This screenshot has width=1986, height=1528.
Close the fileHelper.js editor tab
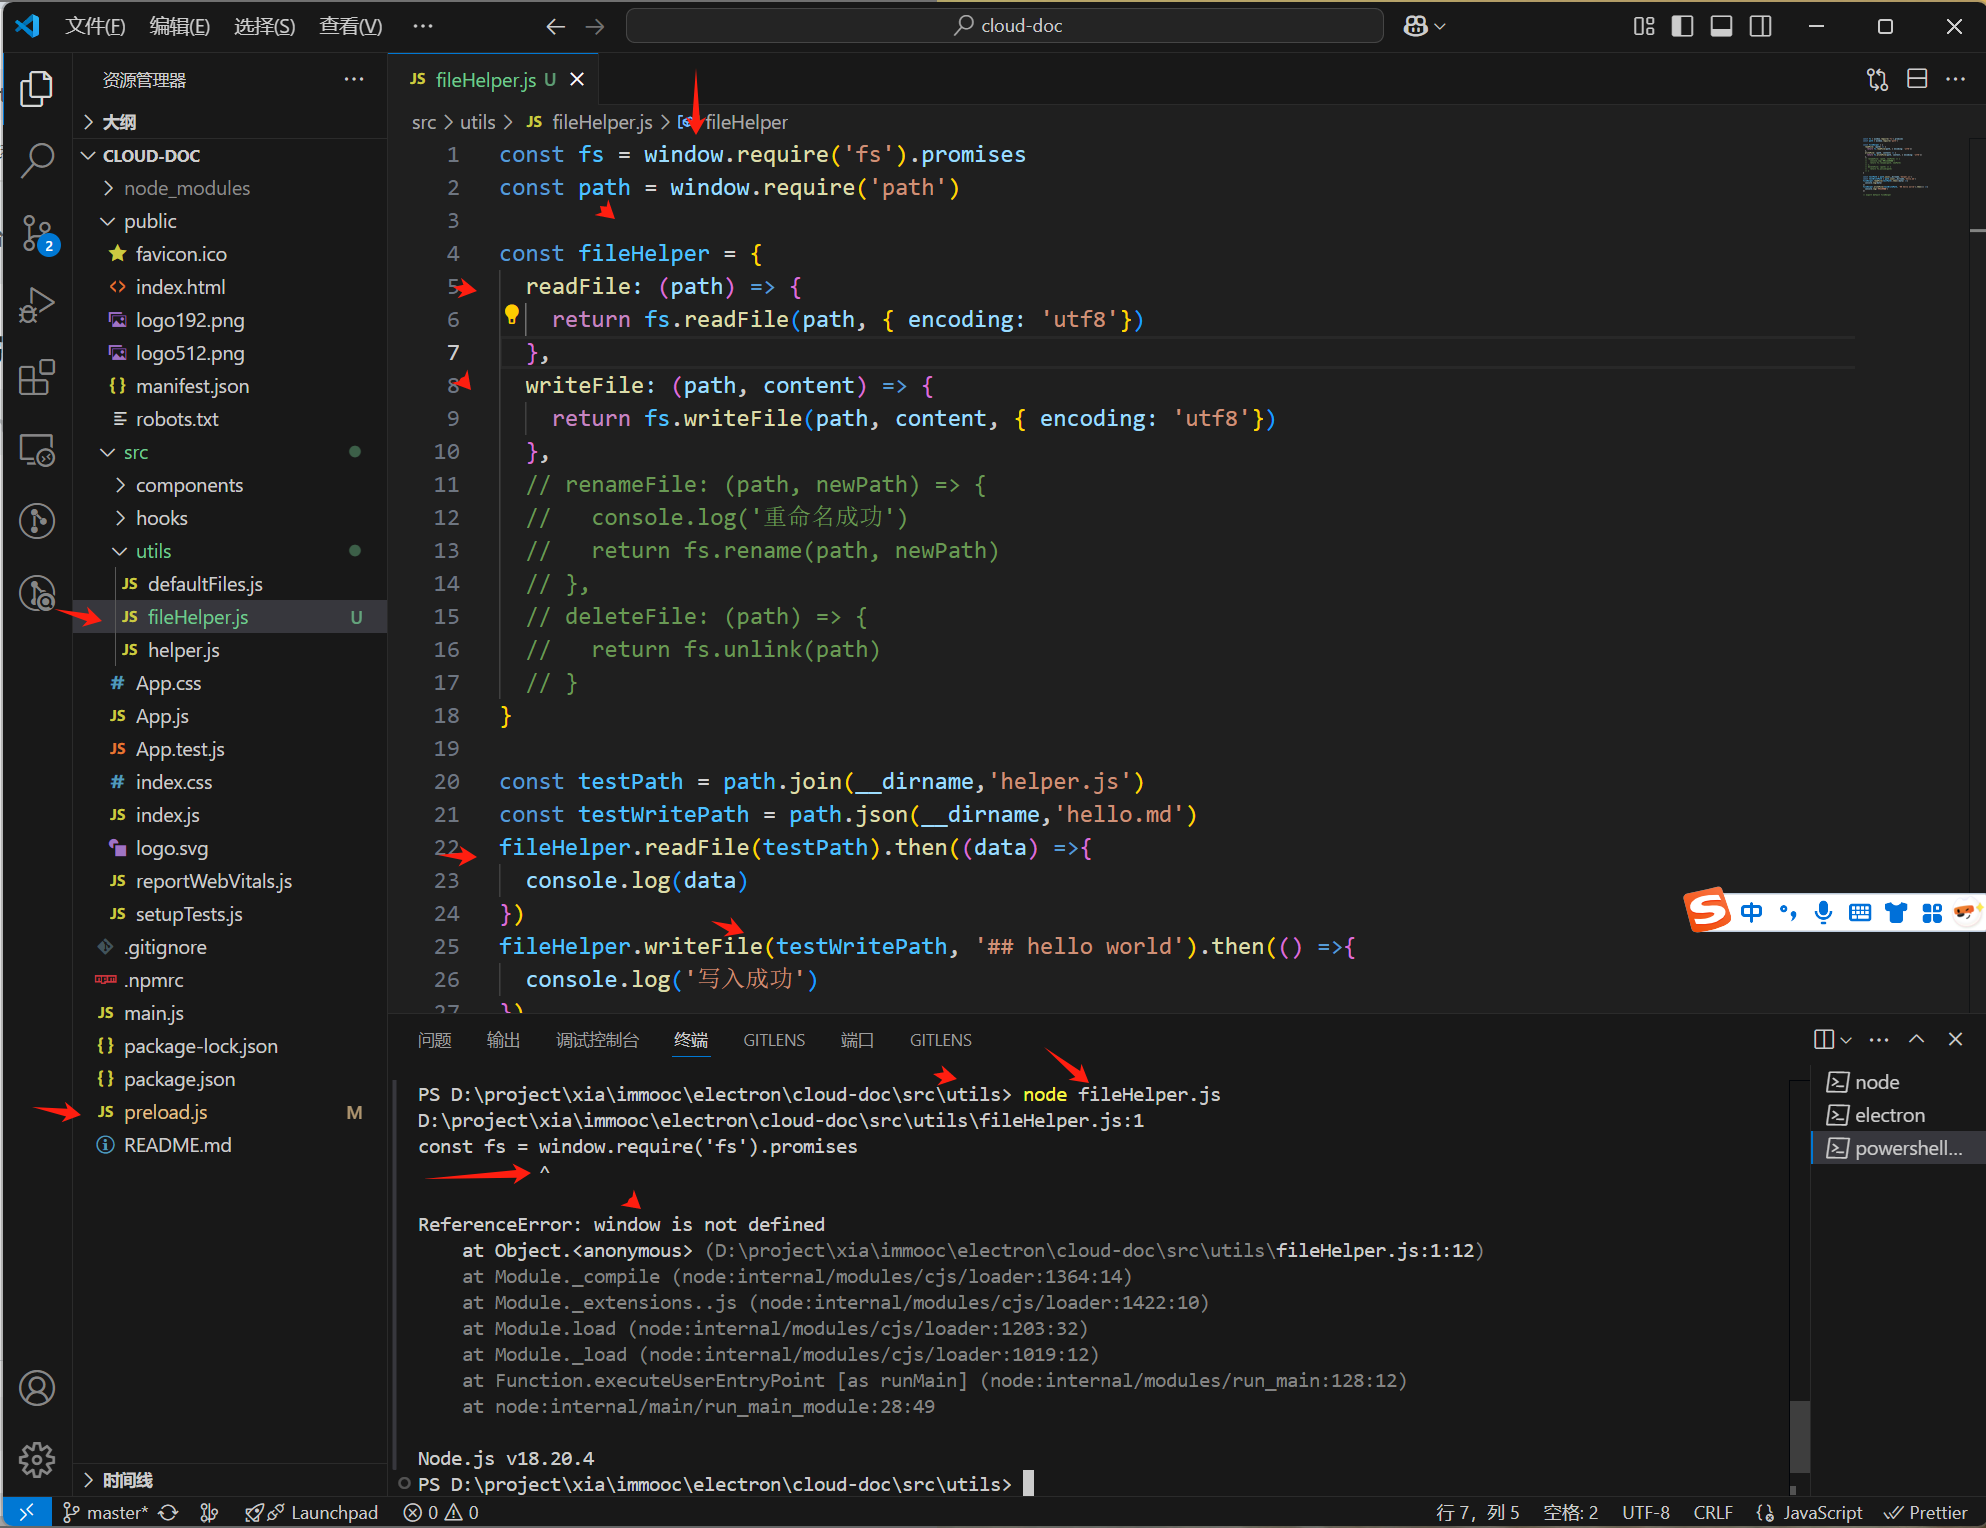577,79
